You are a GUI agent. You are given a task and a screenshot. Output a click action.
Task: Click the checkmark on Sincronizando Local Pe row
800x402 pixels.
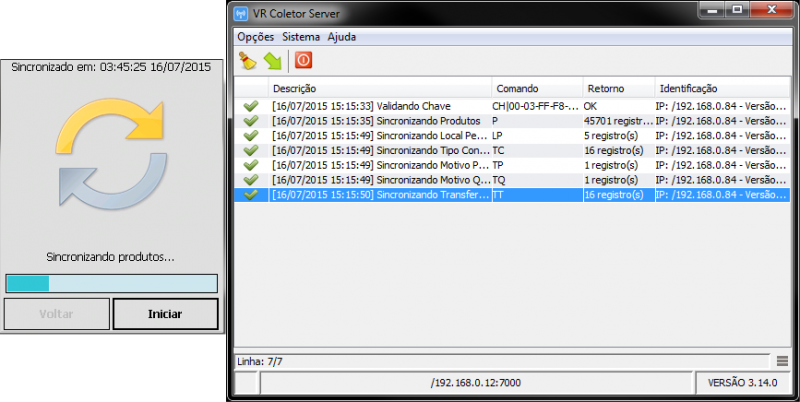pyautogui.click(x=251, y=136)
